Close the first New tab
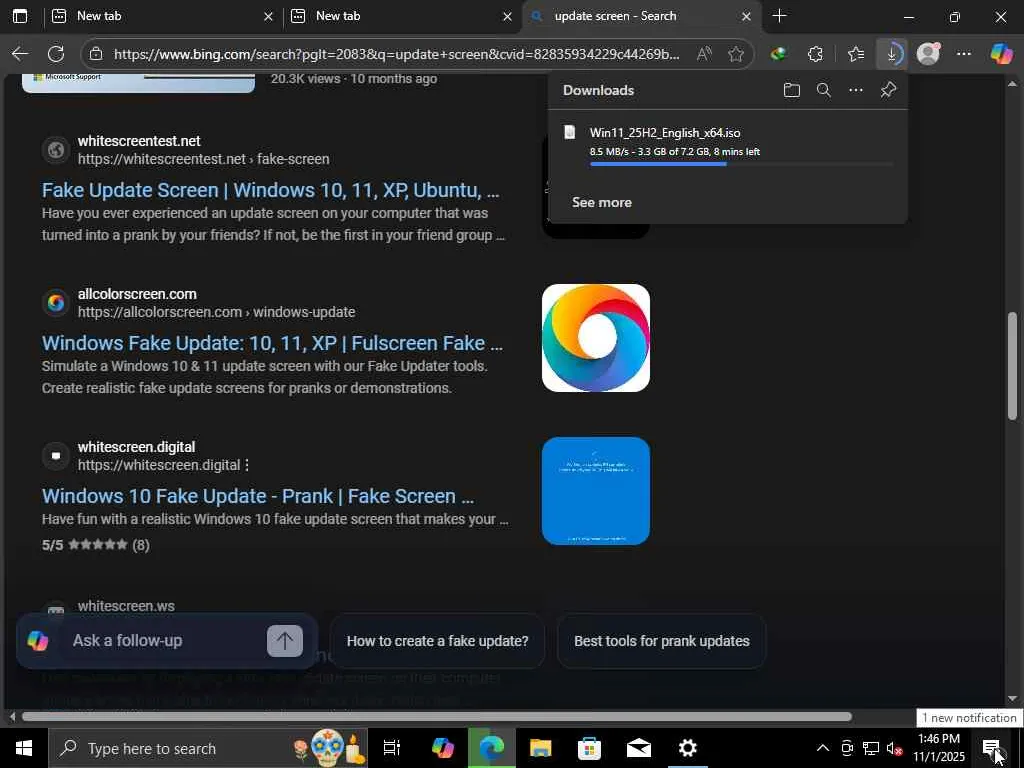Image resolution: width=1024 pixels, height=768 pixels. [268, 16]
